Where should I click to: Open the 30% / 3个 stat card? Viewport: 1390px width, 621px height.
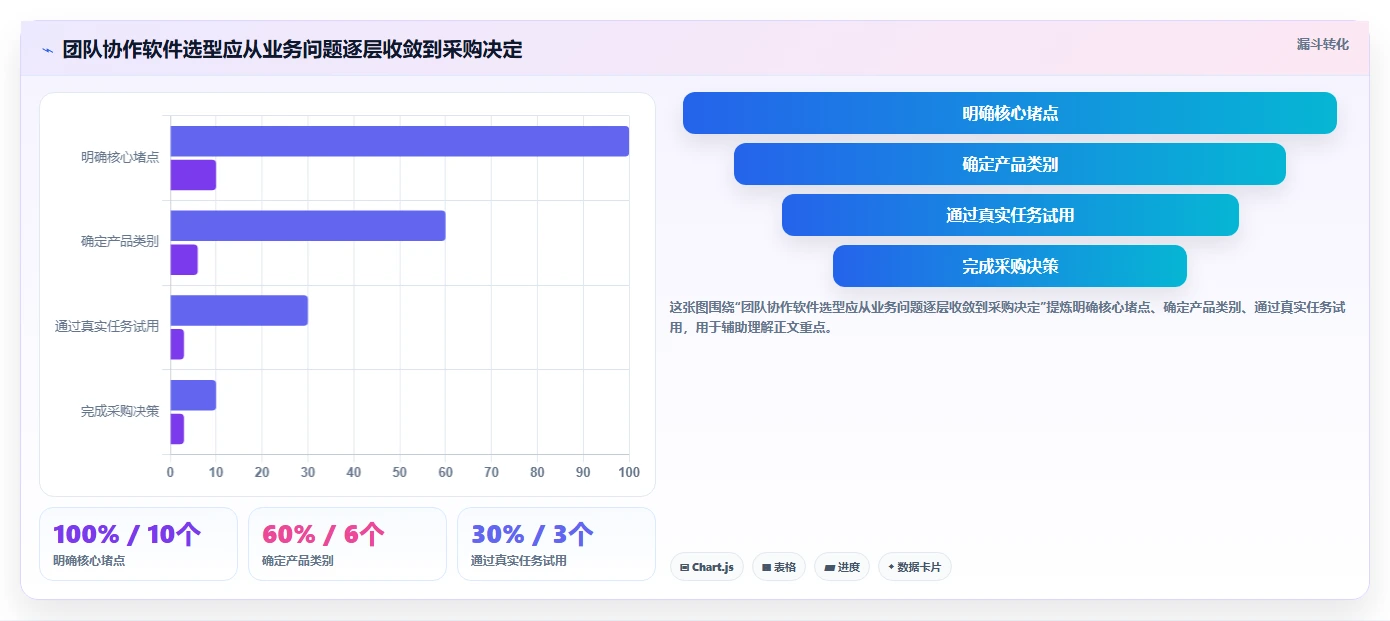(556, 544)
